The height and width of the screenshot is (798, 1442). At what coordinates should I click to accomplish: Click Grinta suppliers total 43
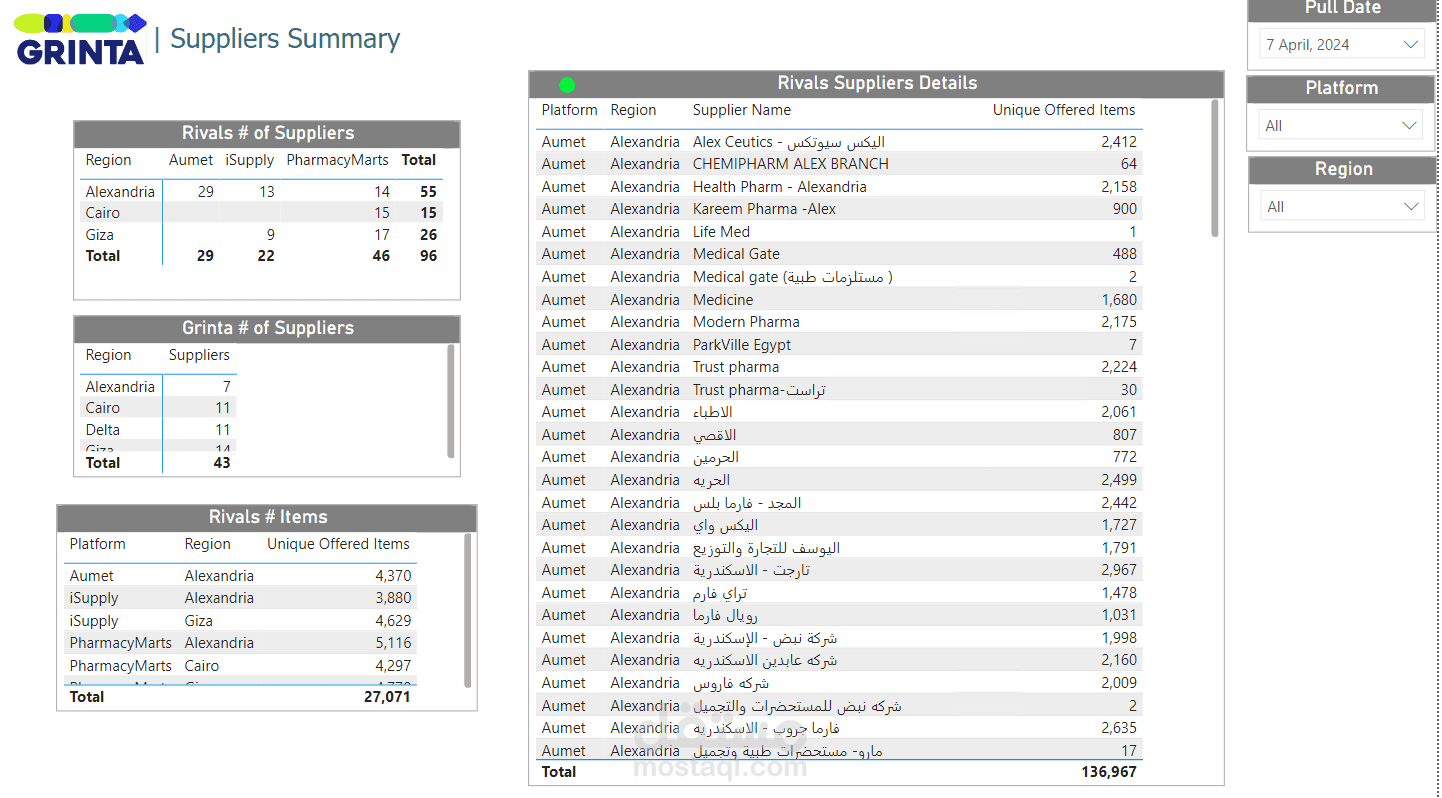click(221, 462)
